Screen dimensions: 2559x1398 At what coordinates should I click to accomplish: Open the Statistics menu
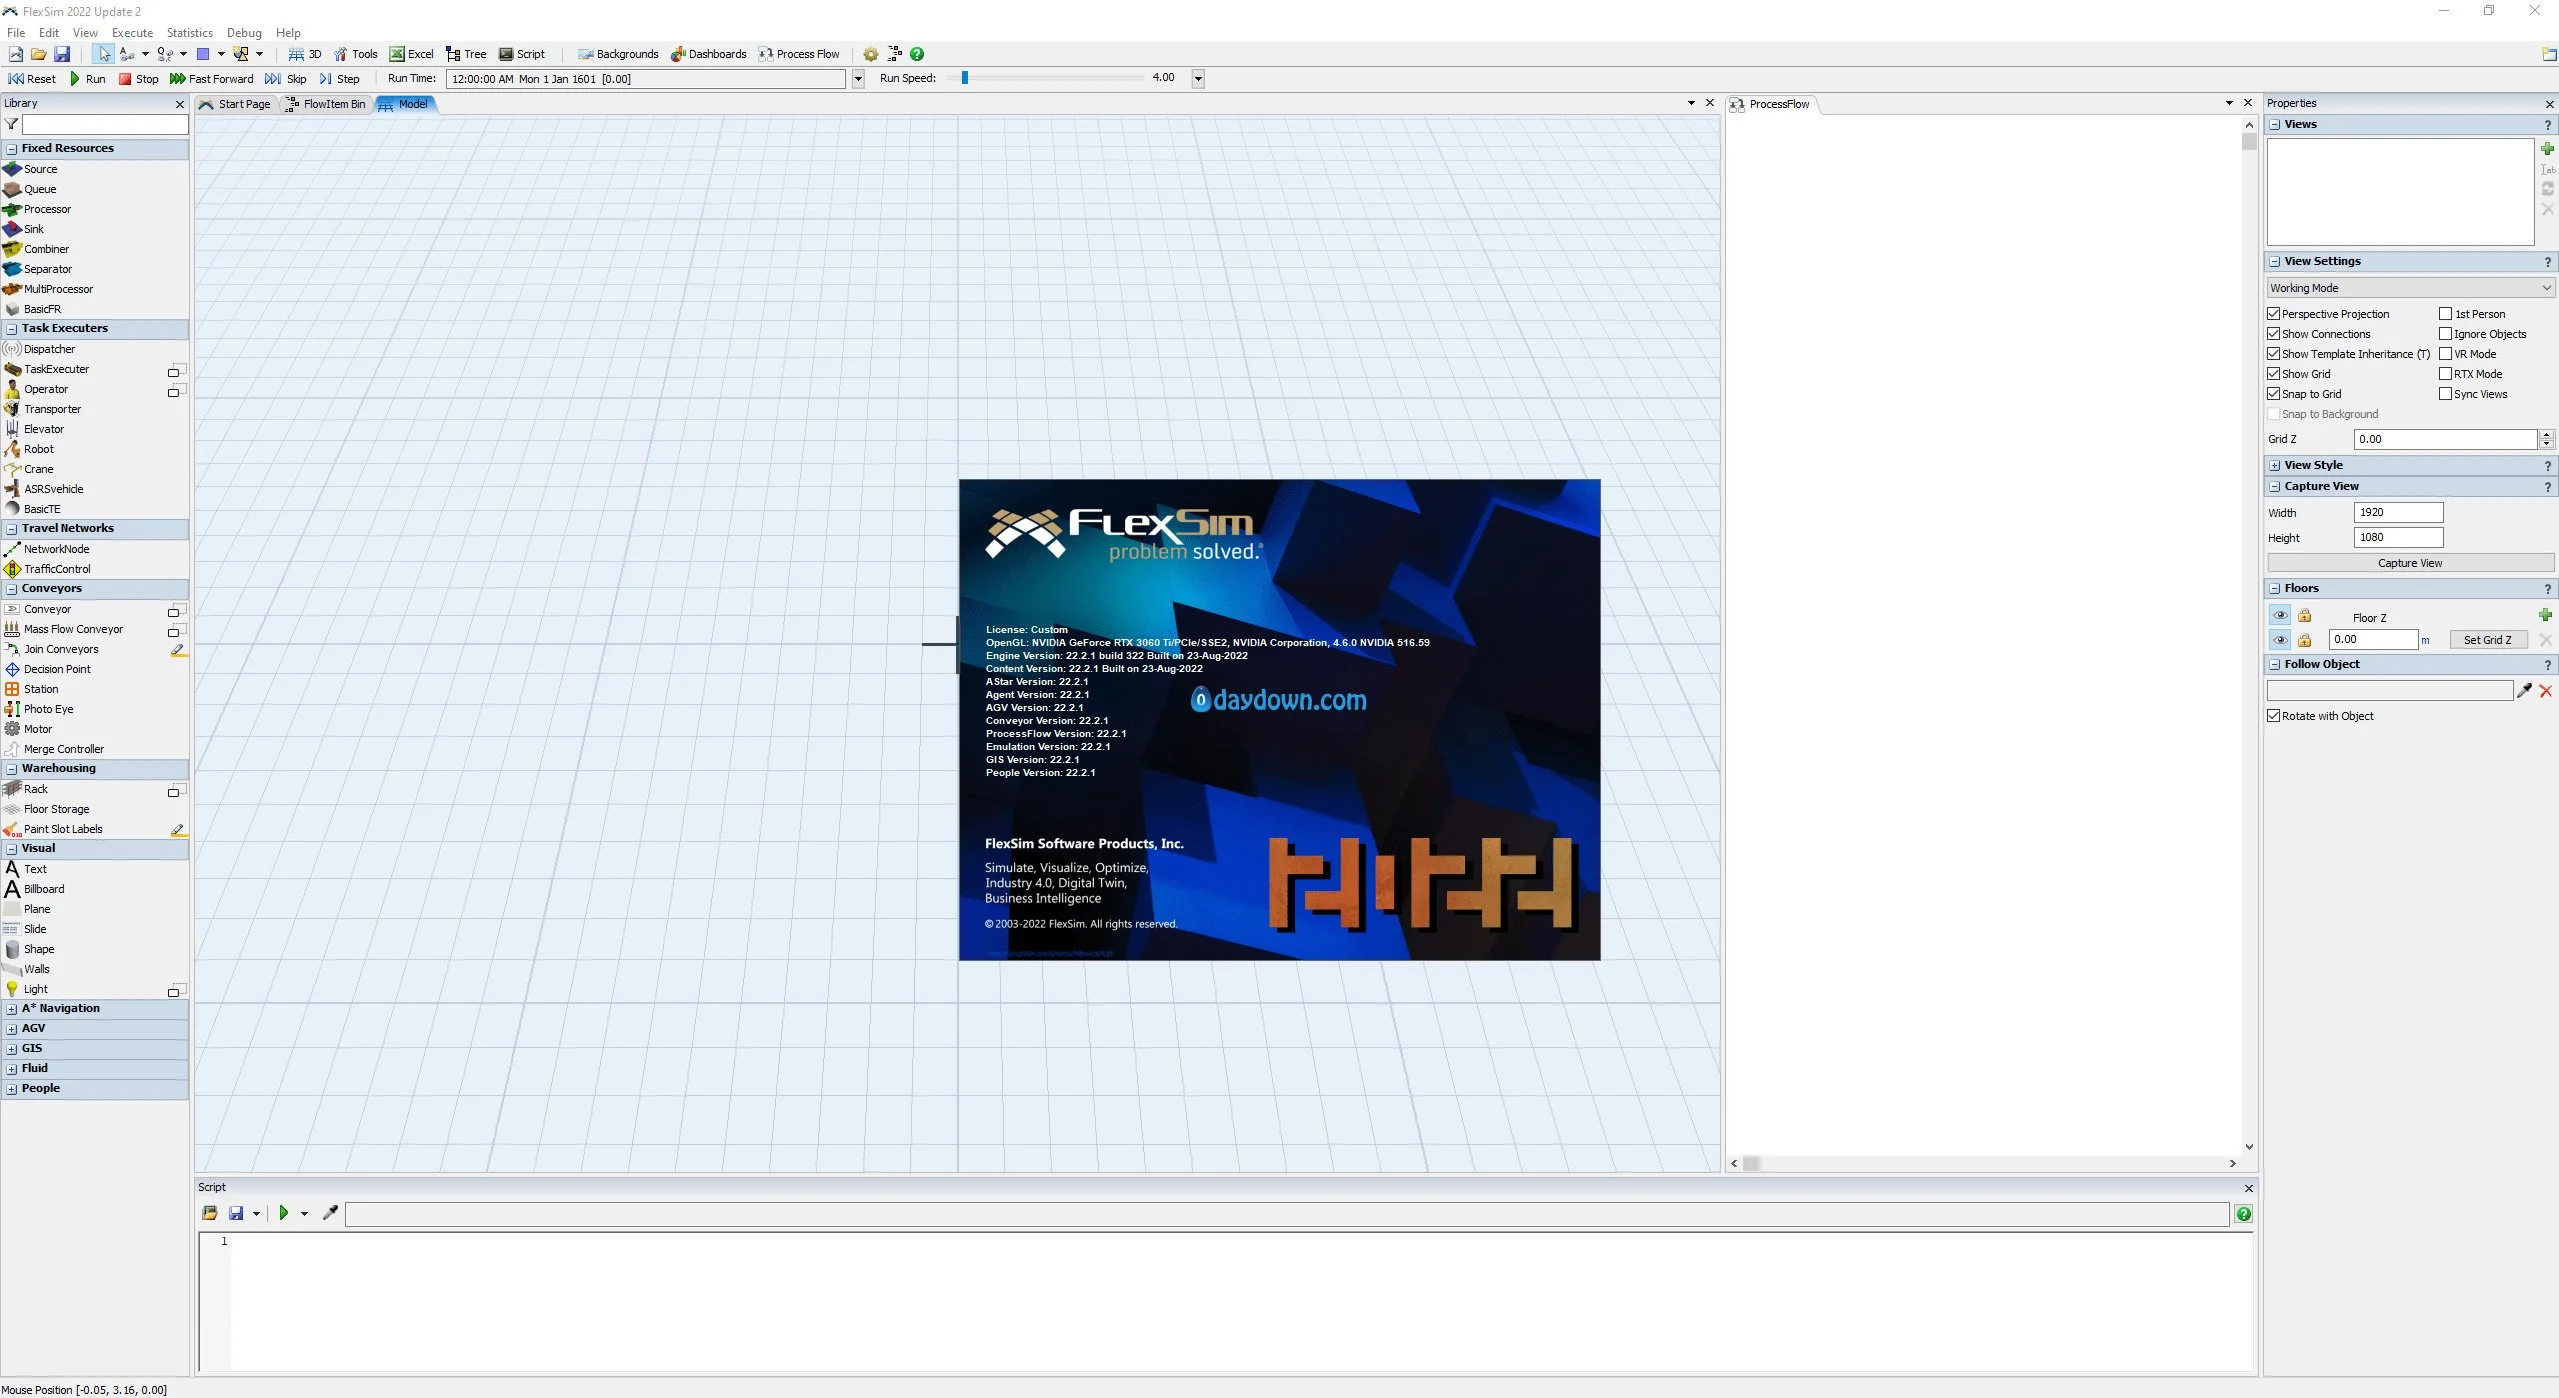click(x=189, y=33)
